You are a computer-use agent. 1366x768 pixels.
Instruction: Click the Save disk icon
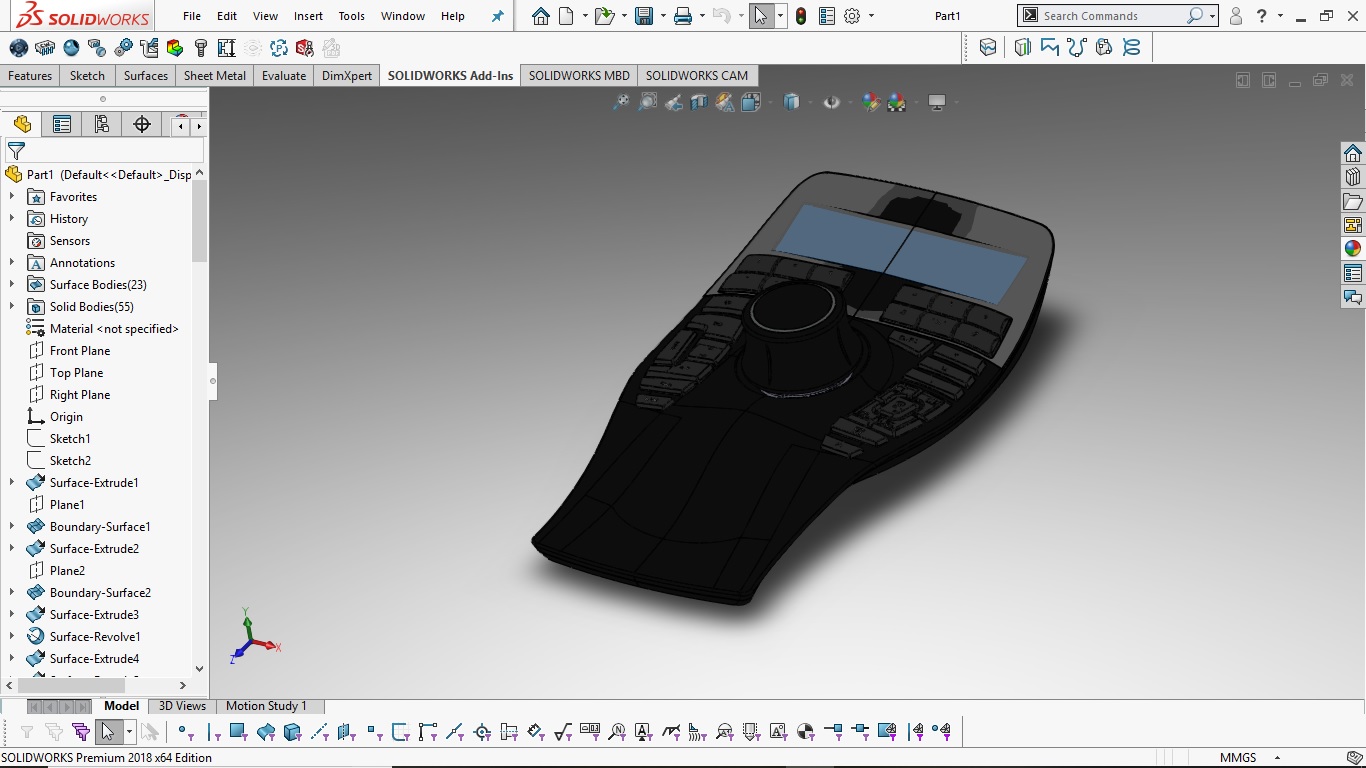click(x=644, y=16)
